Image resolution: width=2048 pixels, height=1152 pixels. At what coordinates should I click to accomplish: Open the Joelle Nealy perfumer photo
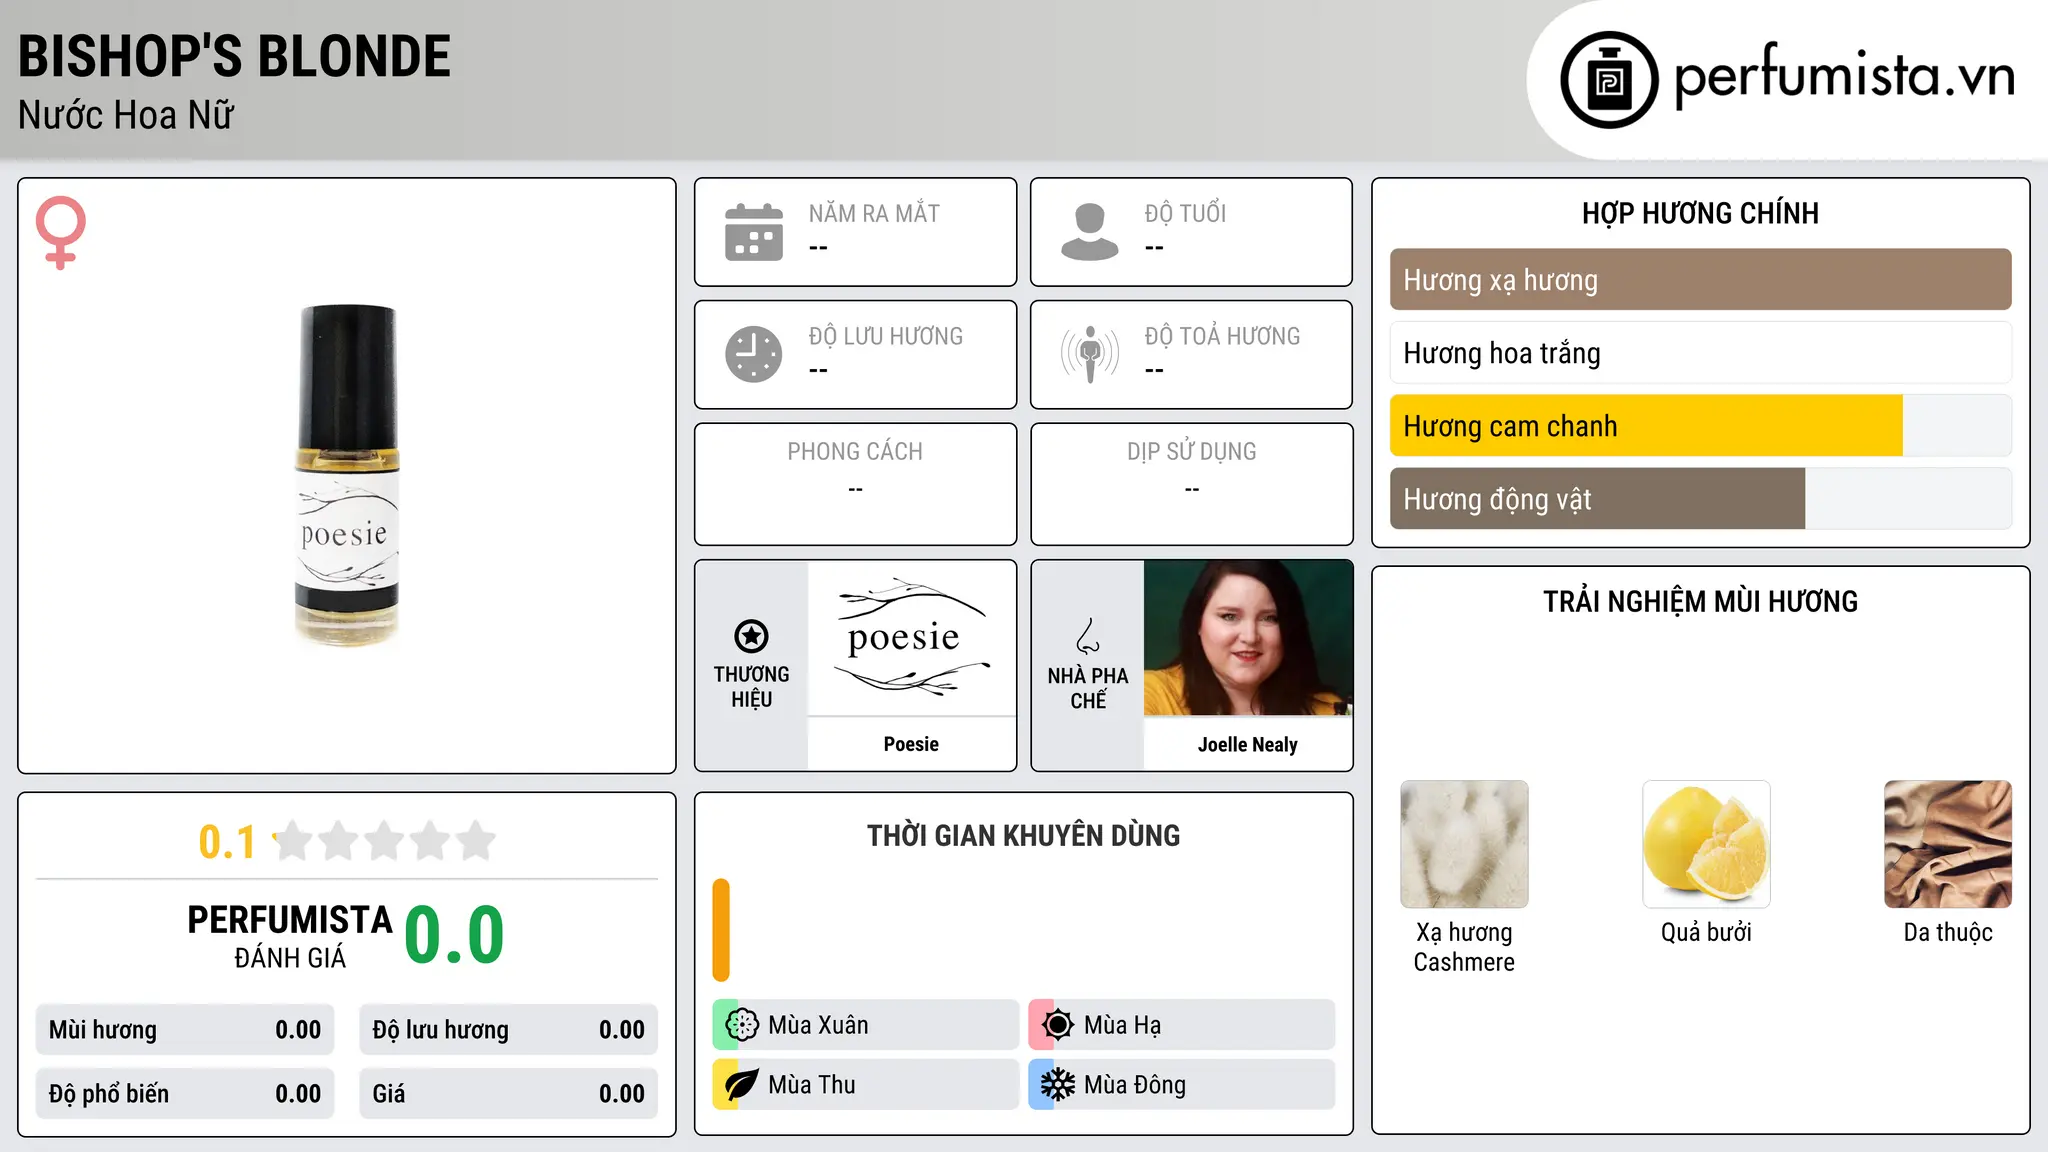pyautogui.click(x=1248, y=638)
